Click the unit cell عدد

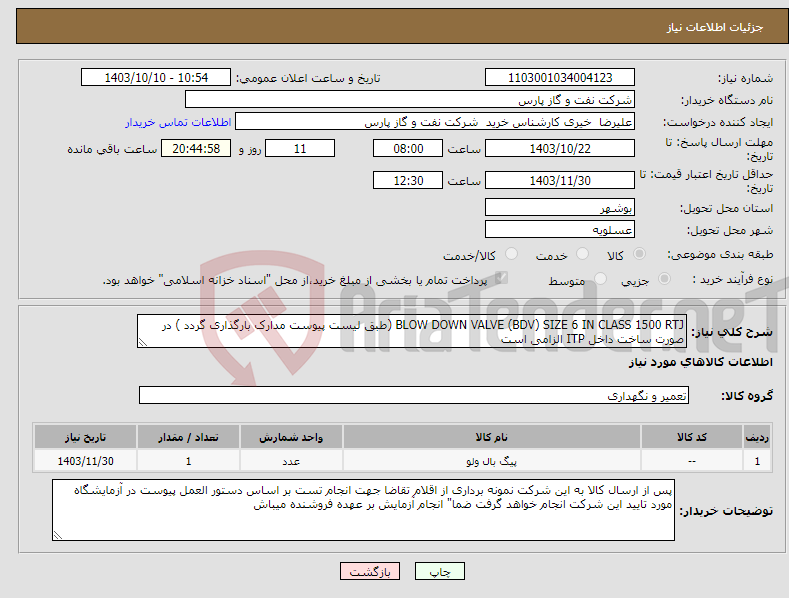click(x=291, y=461)
